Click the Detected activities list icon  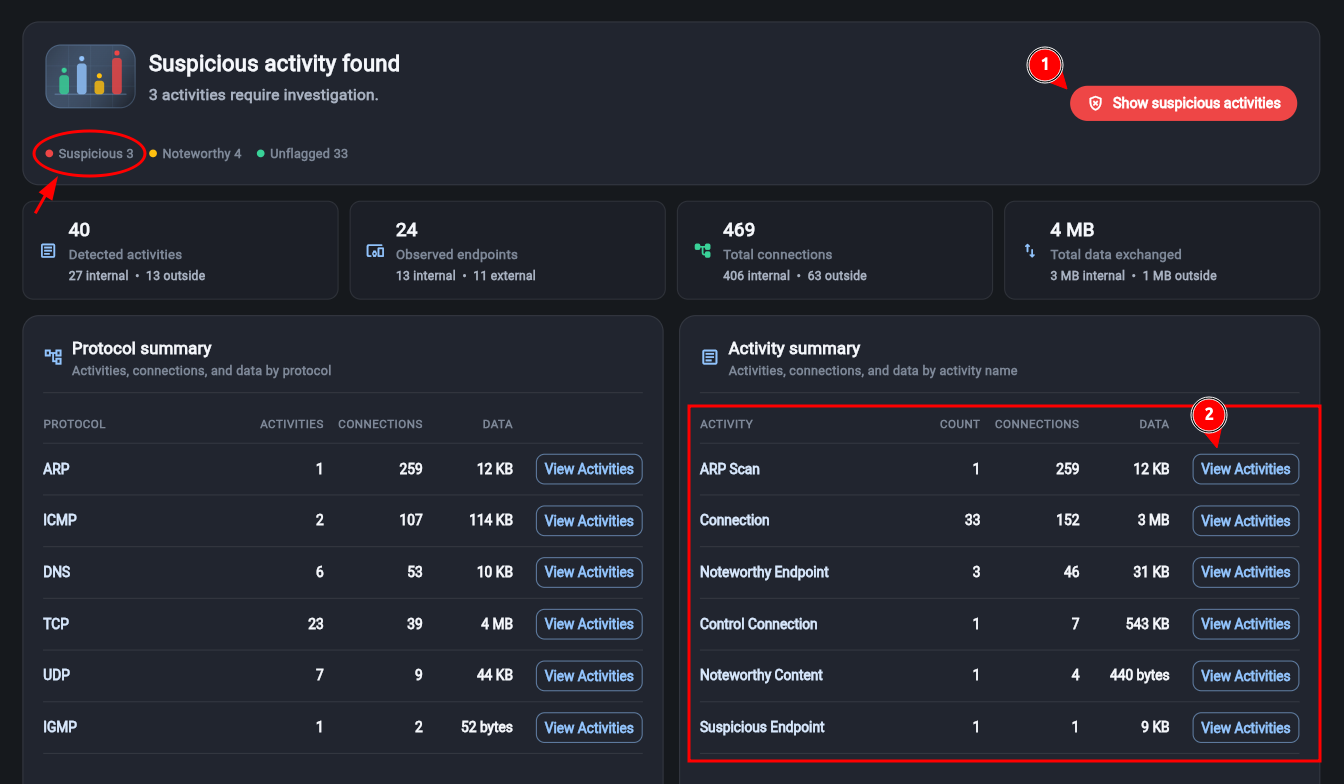(x=48, y=251)
